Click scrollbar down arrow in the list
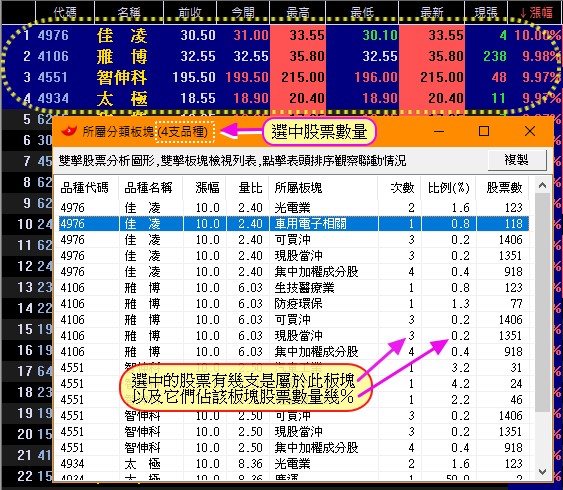Viewport: 563px width, 490px height. [x=543, y=471]
